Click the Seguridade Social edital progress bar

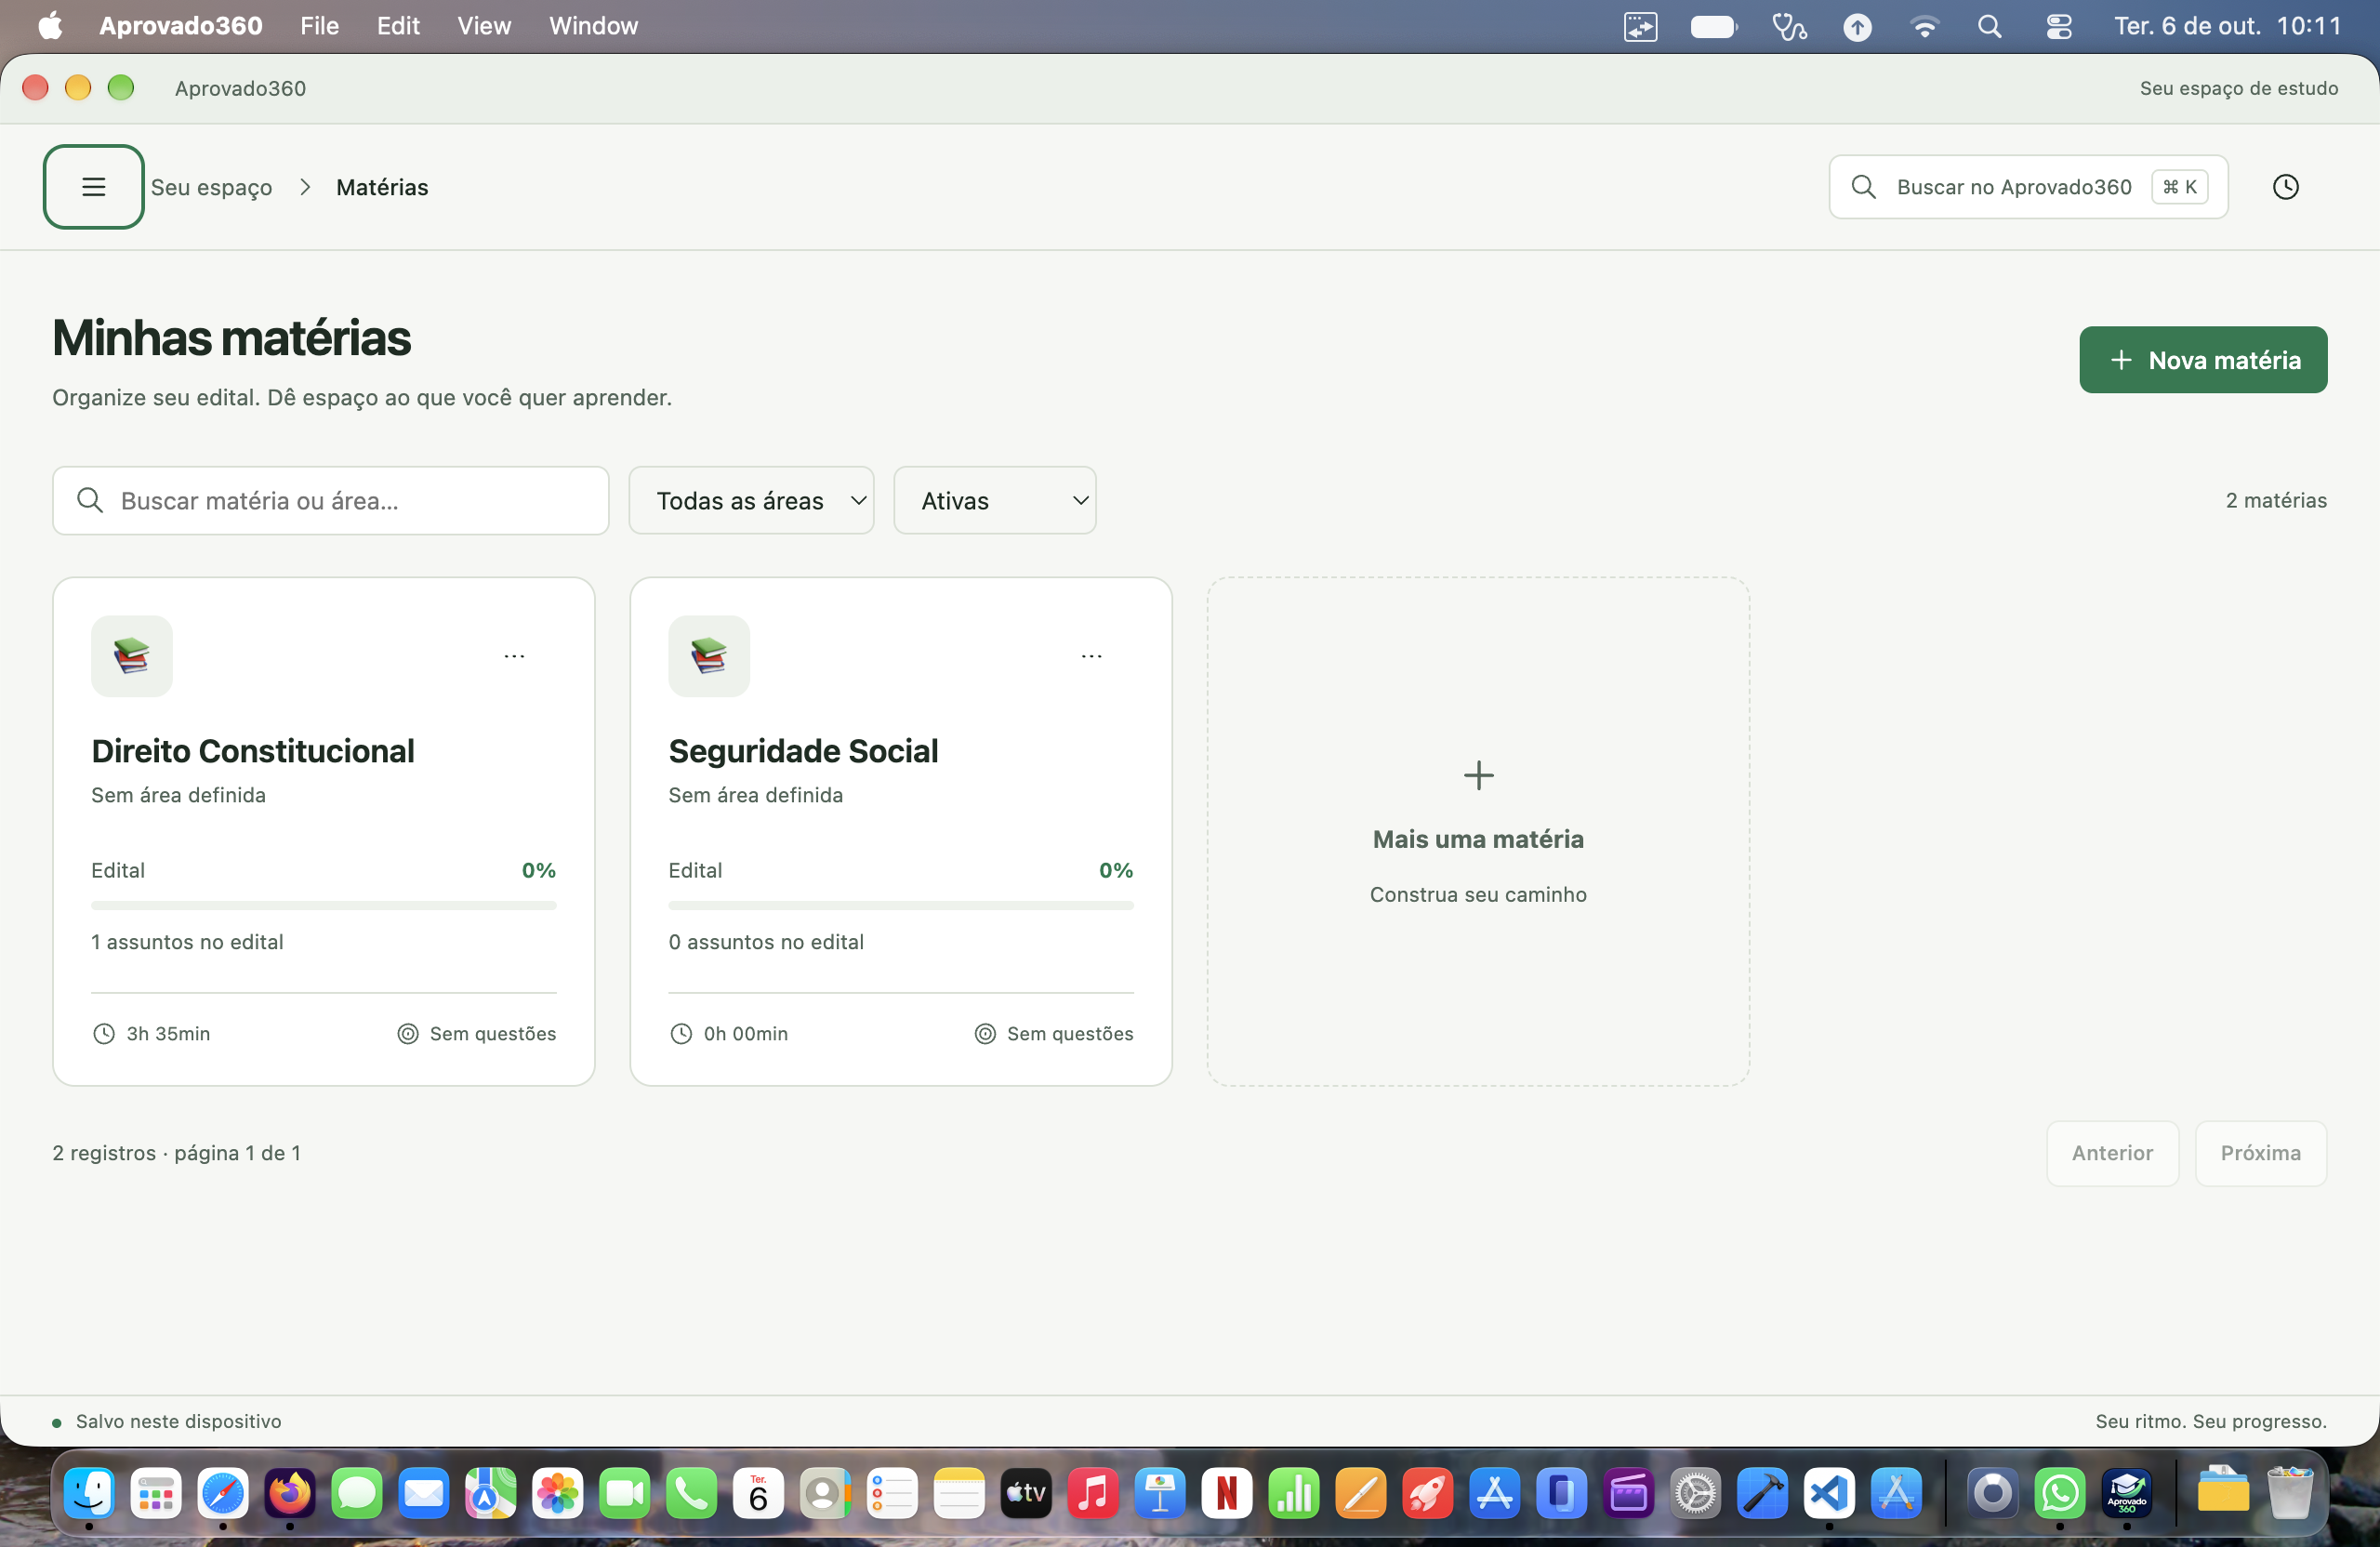901,905
